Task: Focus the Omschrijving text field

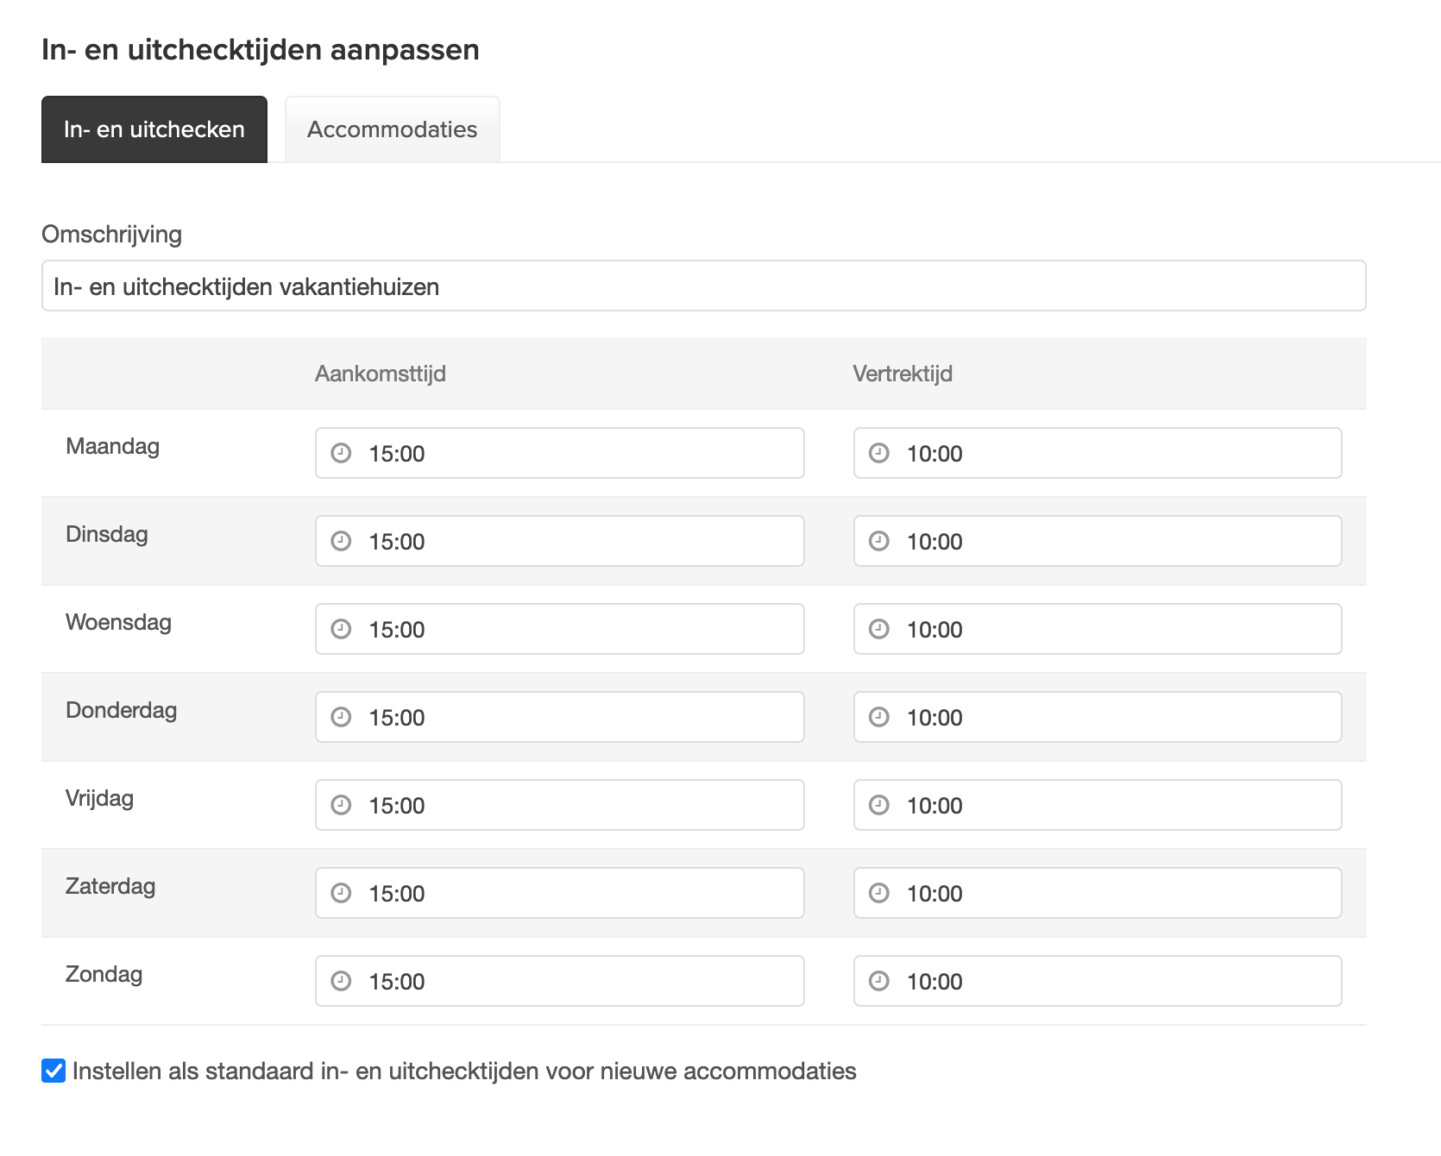Action: (703, 286)
